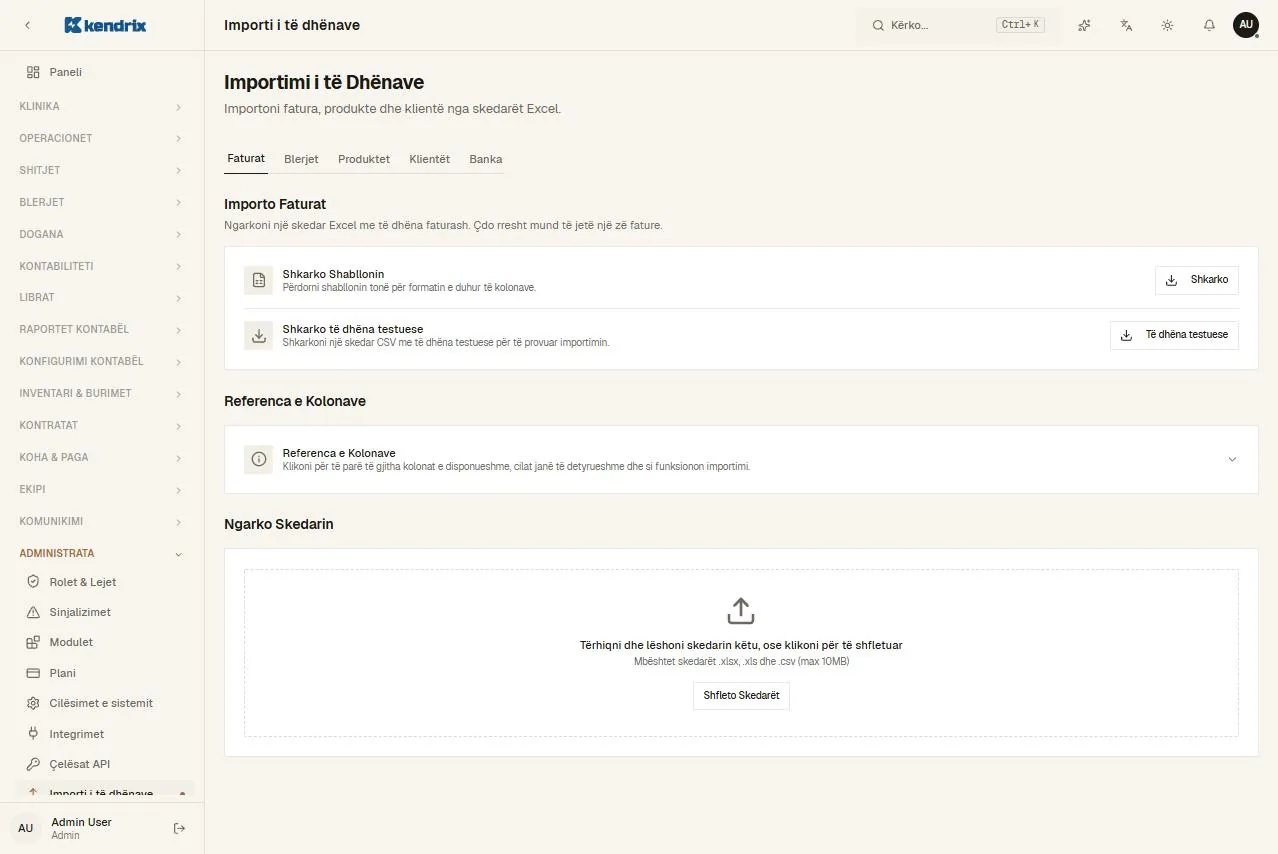Click the logout icon beside Admin User
1278x854 pixels.
pyautogui.click(x=179, y=828)
